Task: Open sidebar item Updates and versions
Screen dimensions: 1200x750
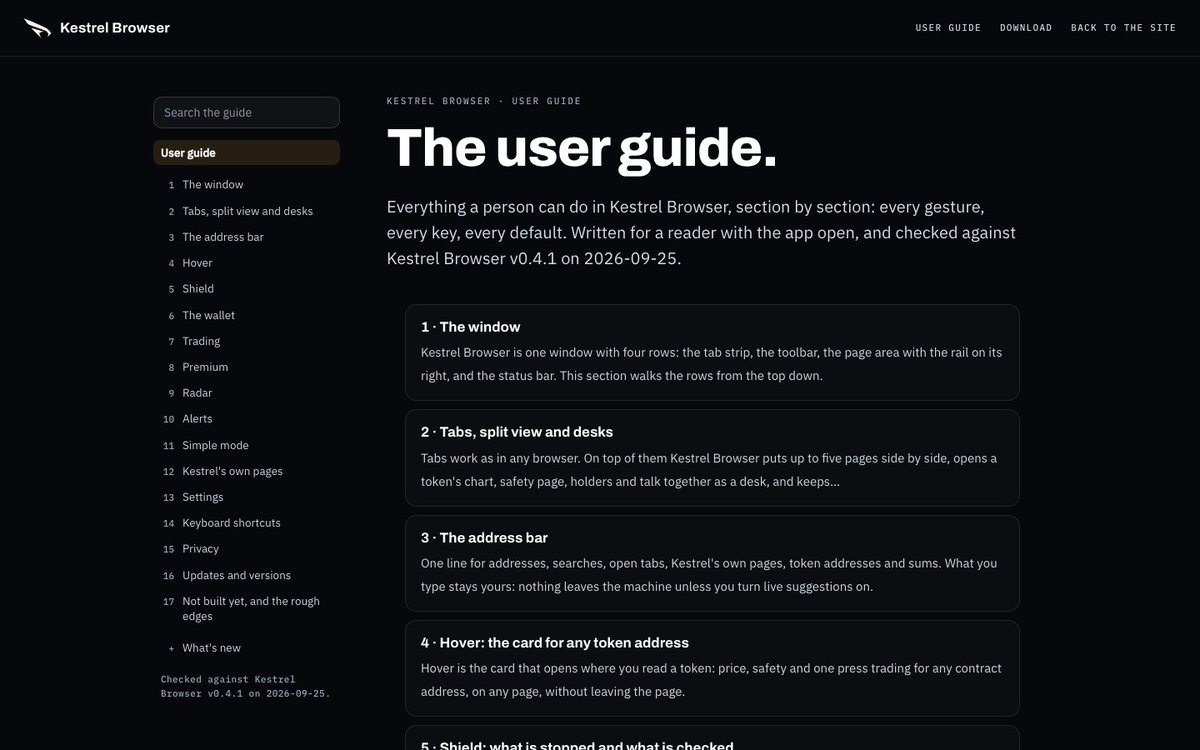Action: tap(246, 575)
